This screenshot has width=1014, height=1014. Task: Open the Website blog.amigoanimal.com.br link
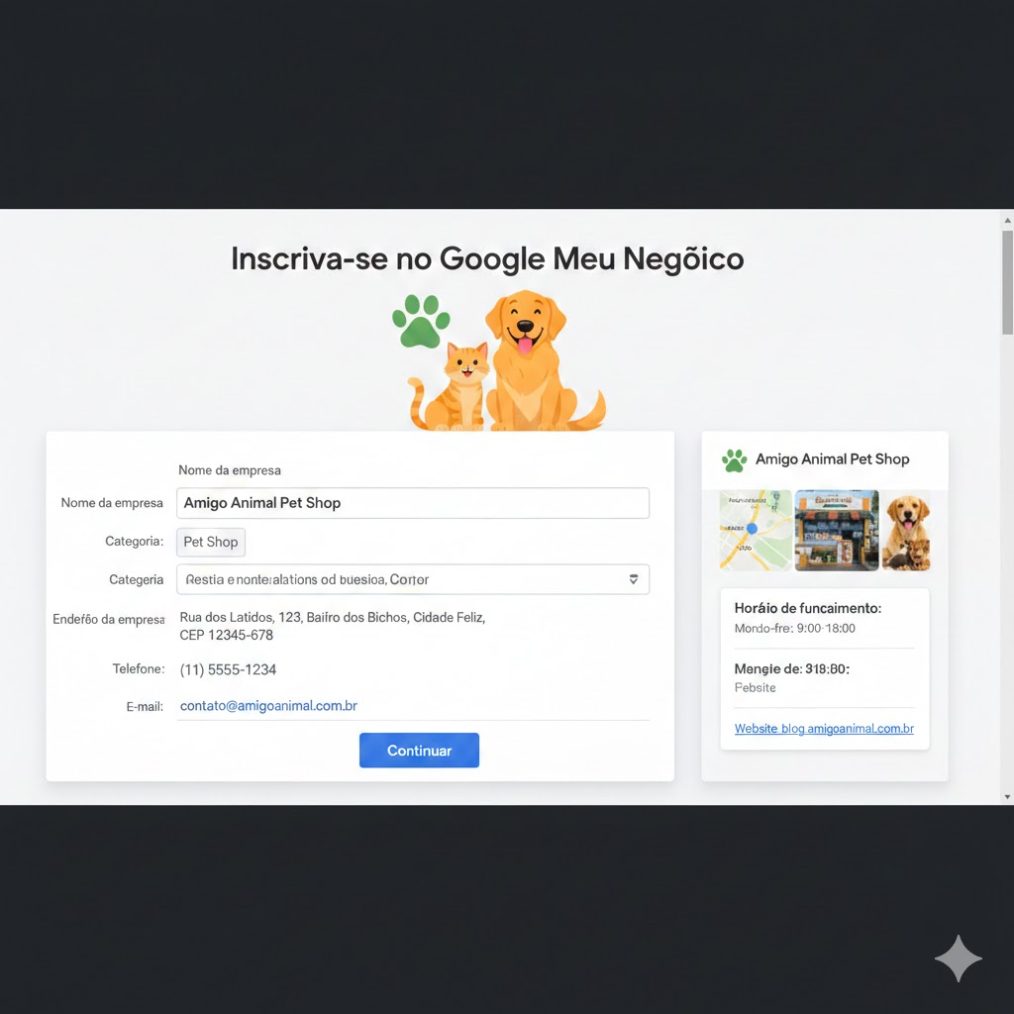click(824, 729)
